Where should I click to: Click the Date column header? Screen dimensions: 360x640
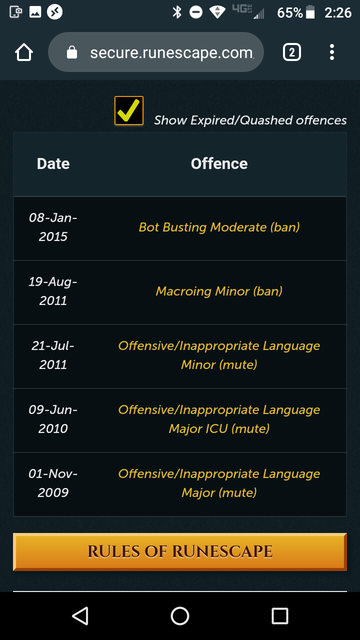[x=53, y=164]
